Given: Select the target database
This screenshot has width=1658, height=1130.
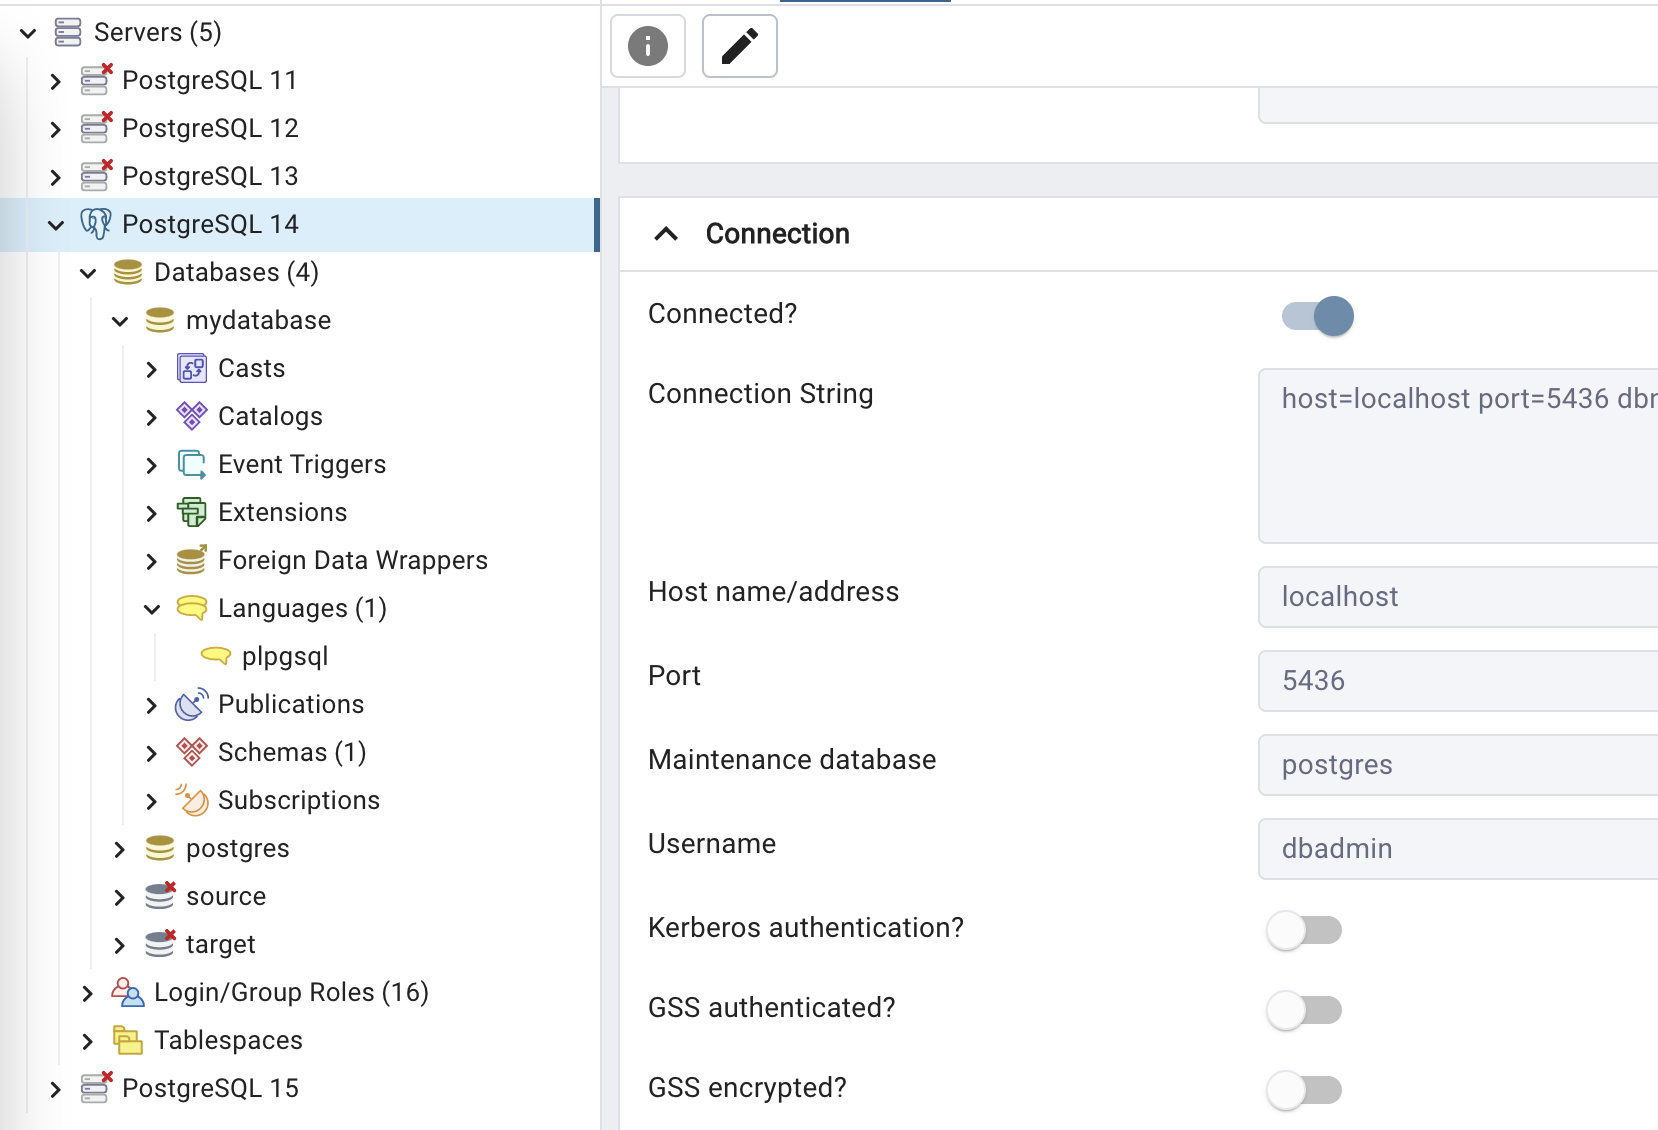Looking at the screenshot, I should coord(221,944).
